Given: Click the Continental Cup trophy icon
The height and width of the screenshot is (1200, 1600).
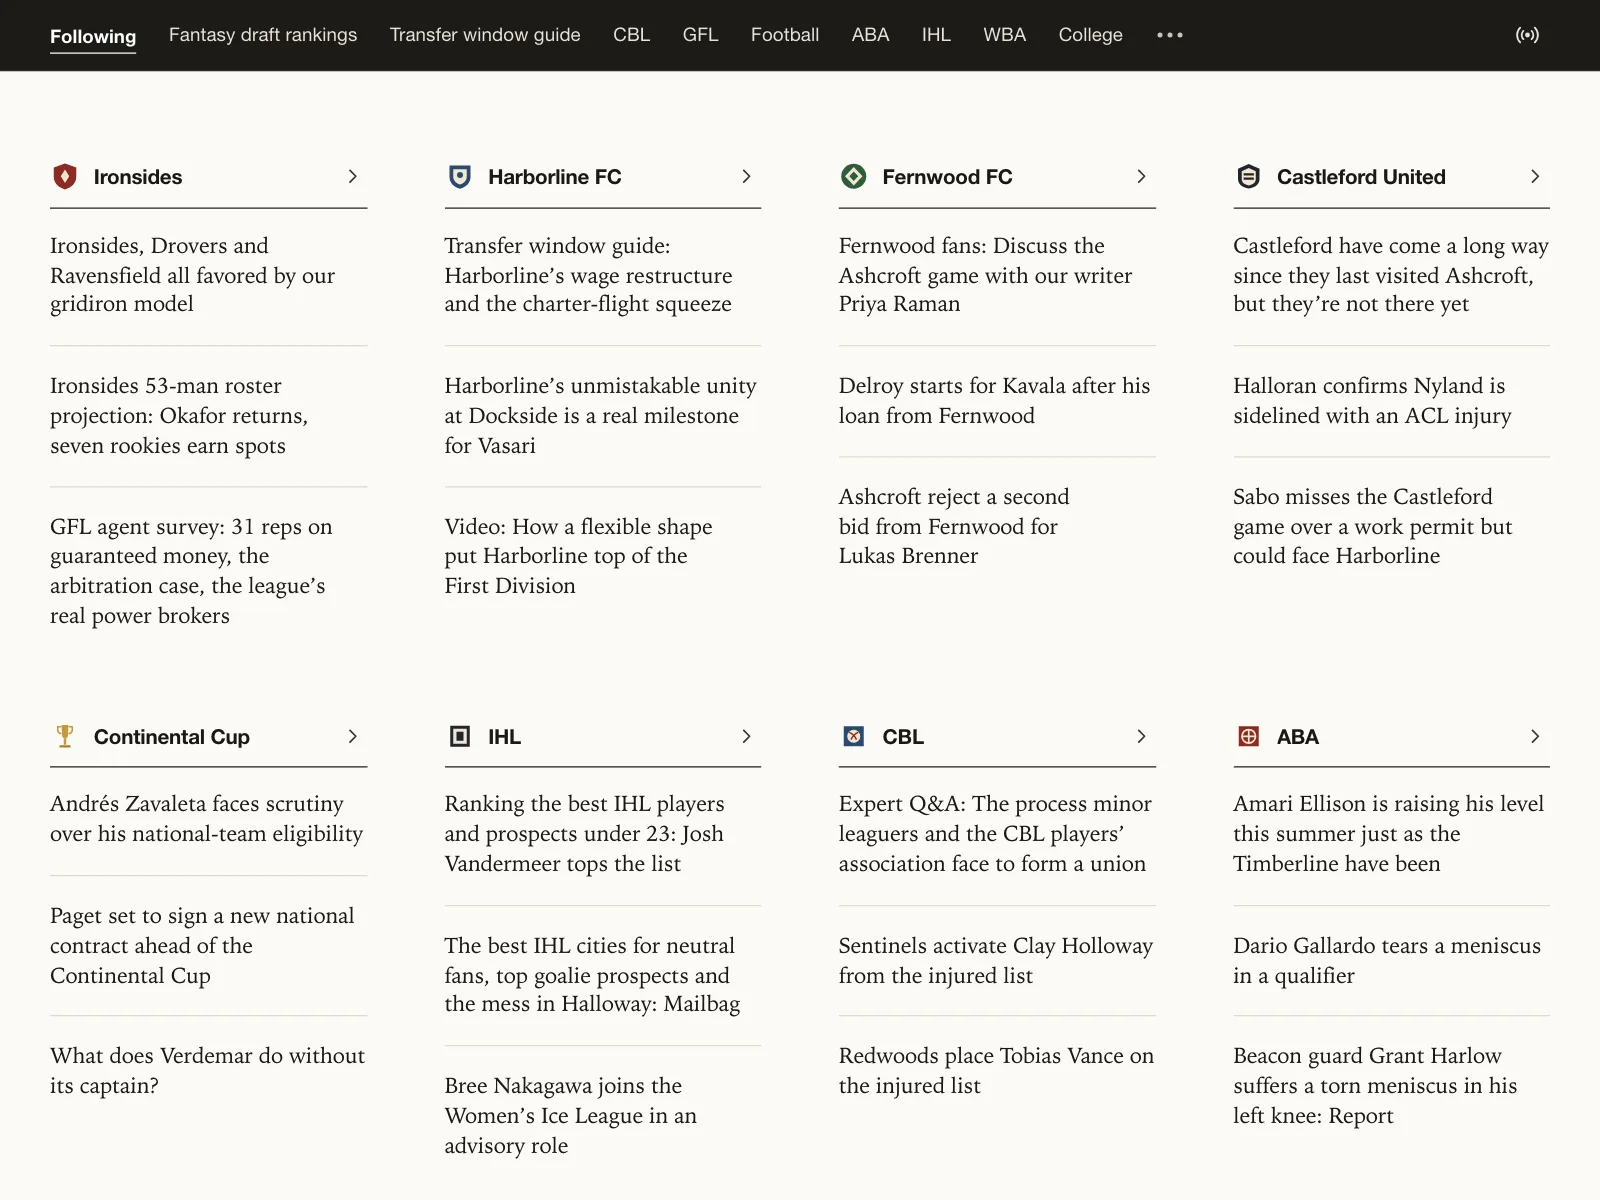Looking at the screenshot, I should [x=65, y=737].
